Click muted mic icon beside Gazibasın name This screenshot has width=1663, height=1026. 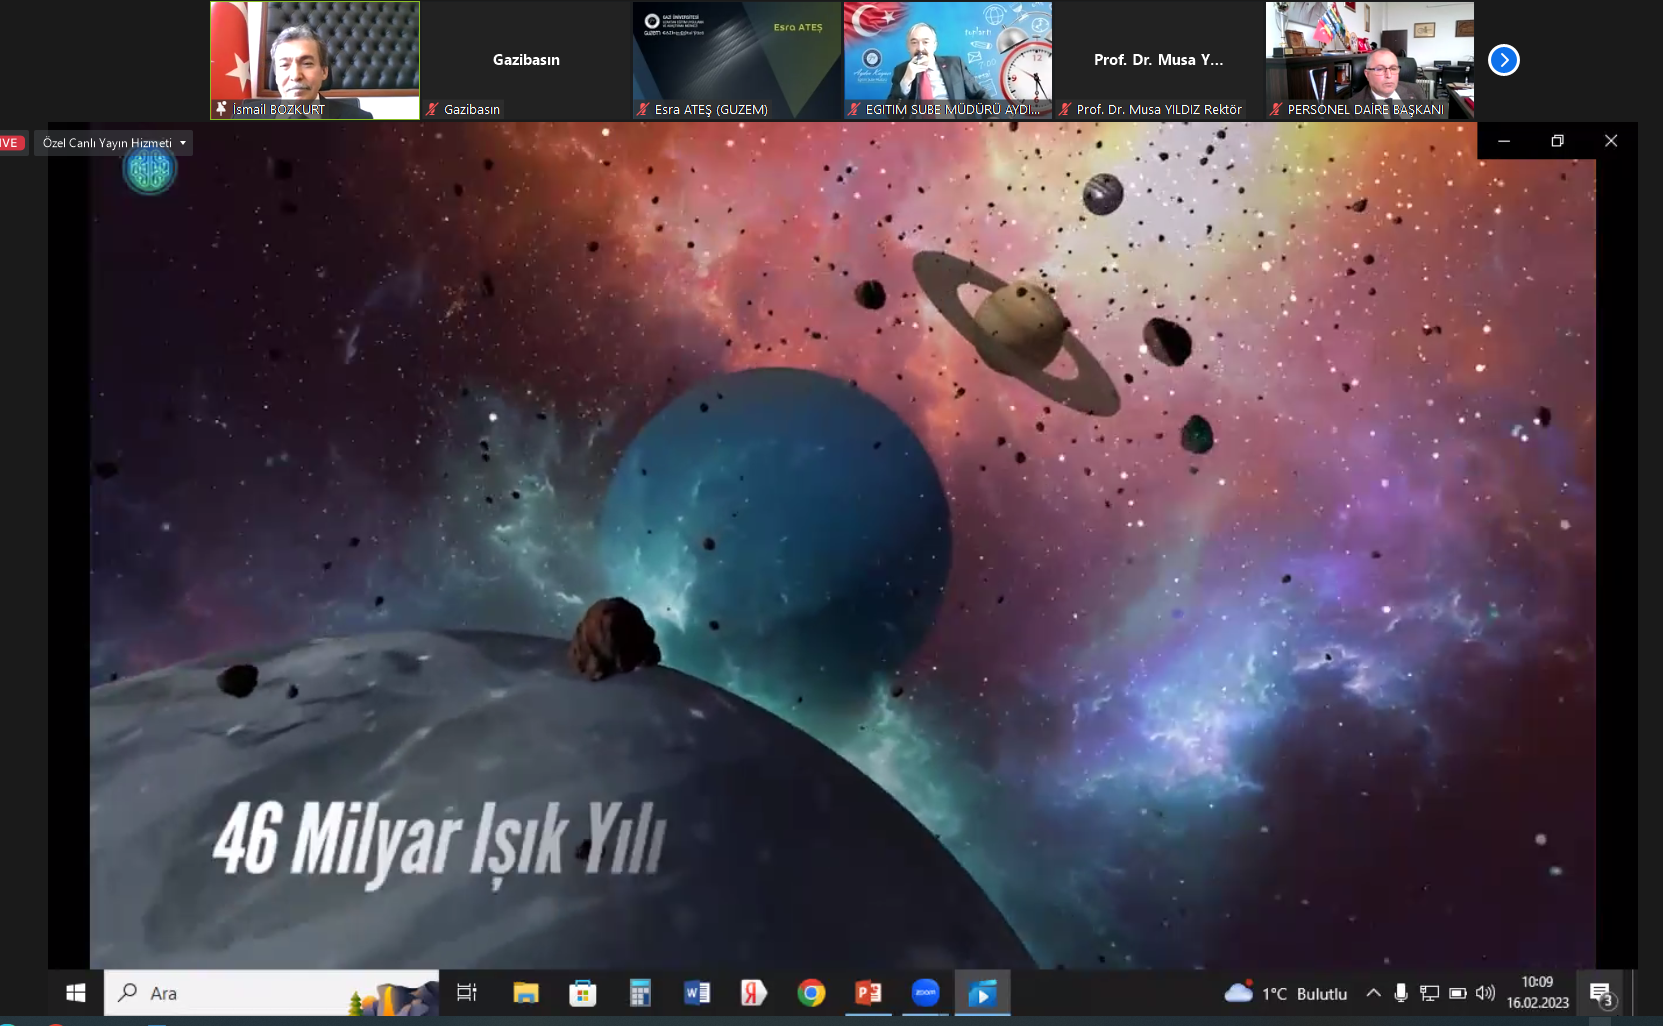432,109
